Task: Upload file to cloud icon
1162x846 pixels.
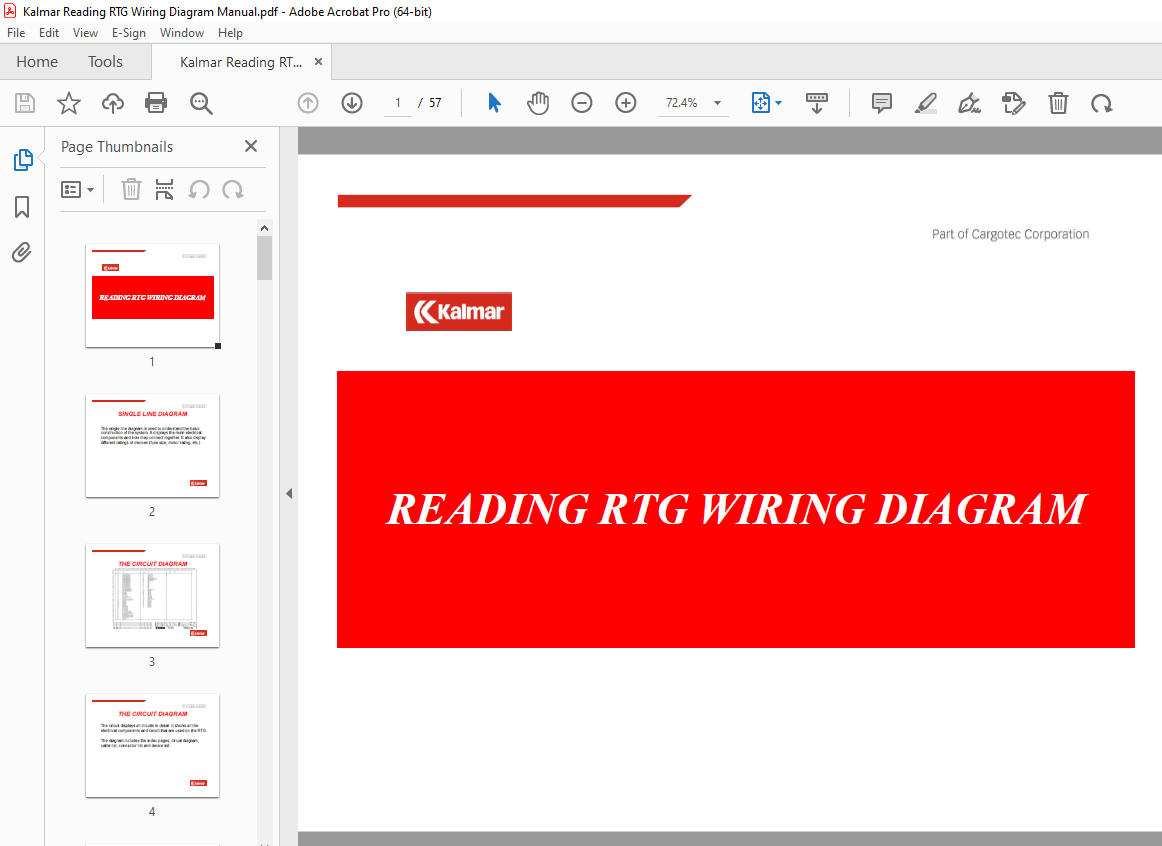Action: pyautogui.click(x=113, y=103)
